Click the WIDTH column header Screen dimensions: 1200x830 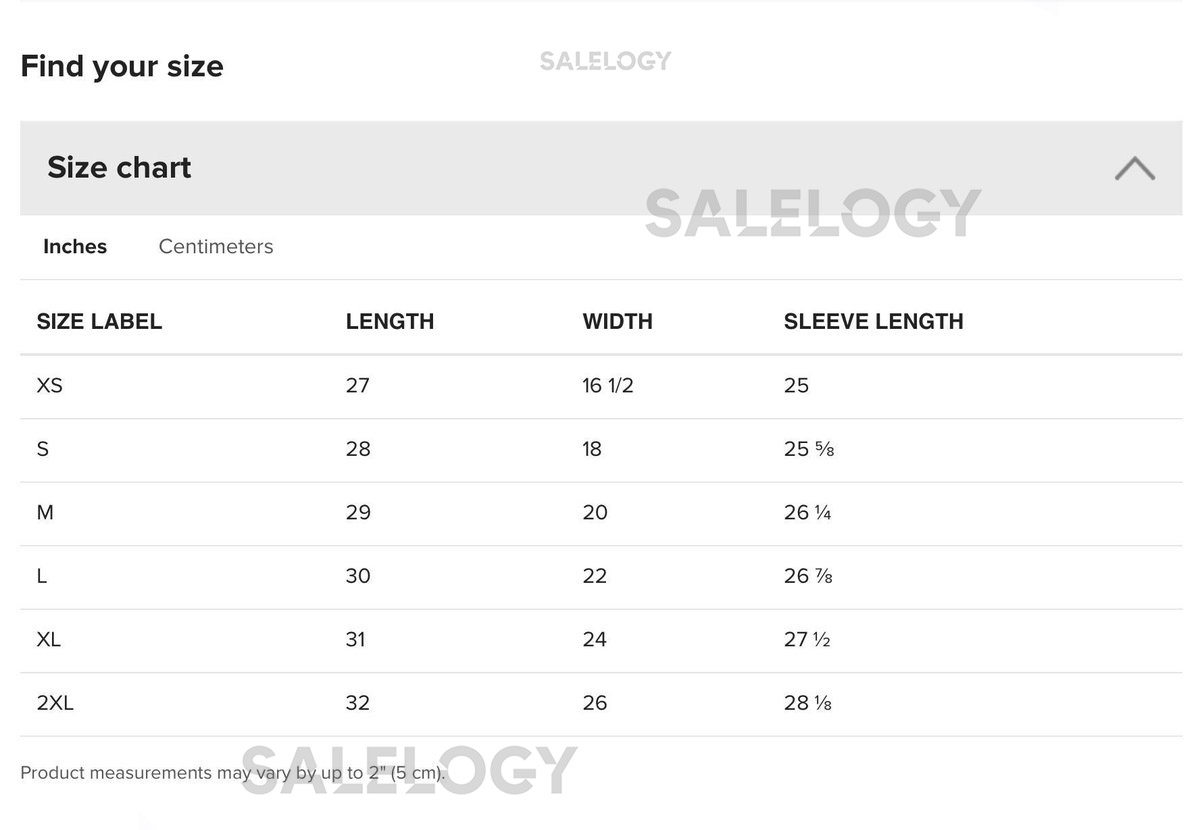tap(617, 322)
